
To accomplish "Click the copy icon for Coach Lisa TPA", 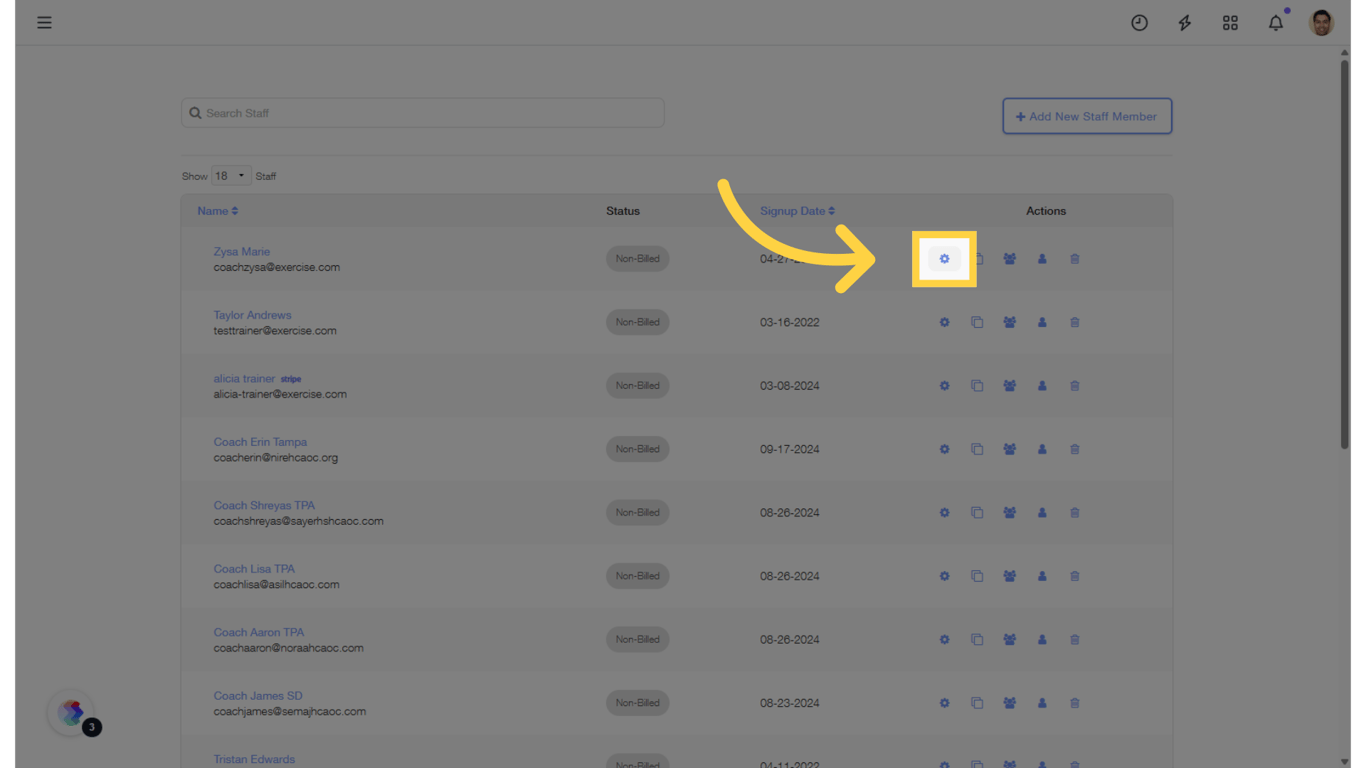I will 977,576.
